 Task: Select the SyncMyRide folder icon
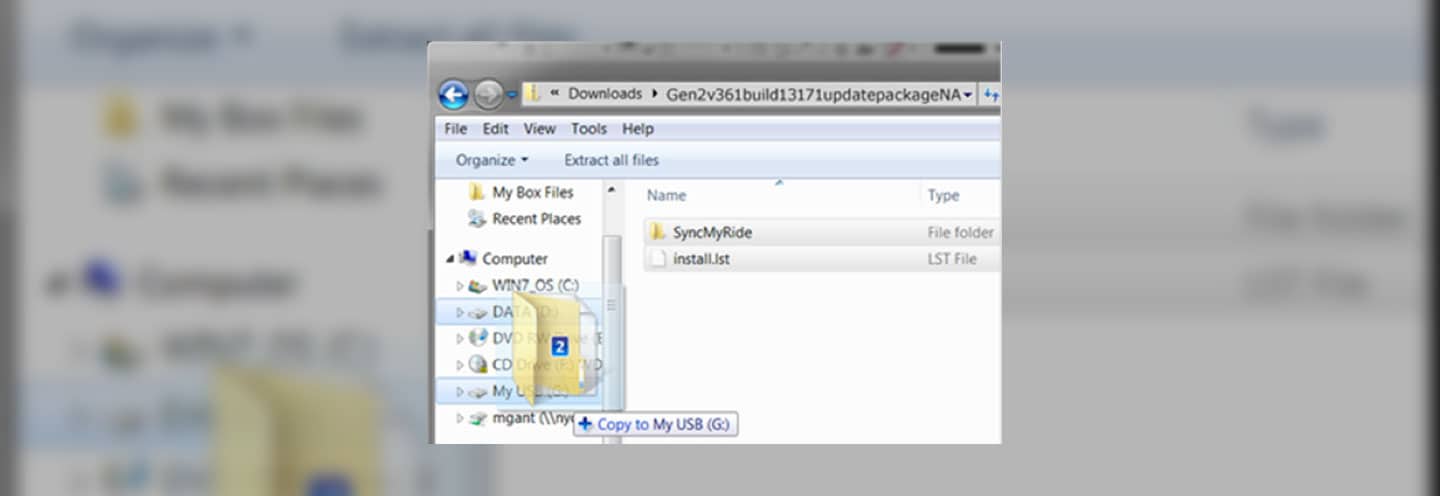click(657, 233)
